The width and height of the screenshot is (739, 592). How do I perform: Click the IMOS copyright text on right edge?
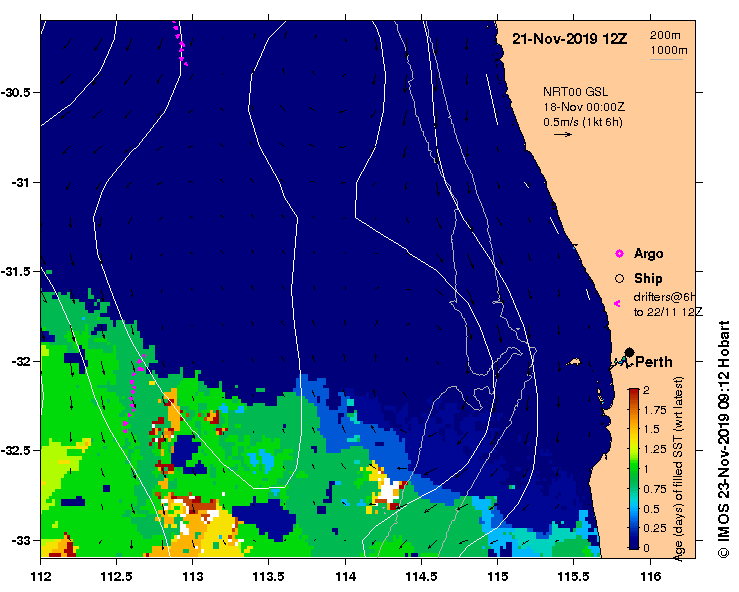click(x=723, y=439)
